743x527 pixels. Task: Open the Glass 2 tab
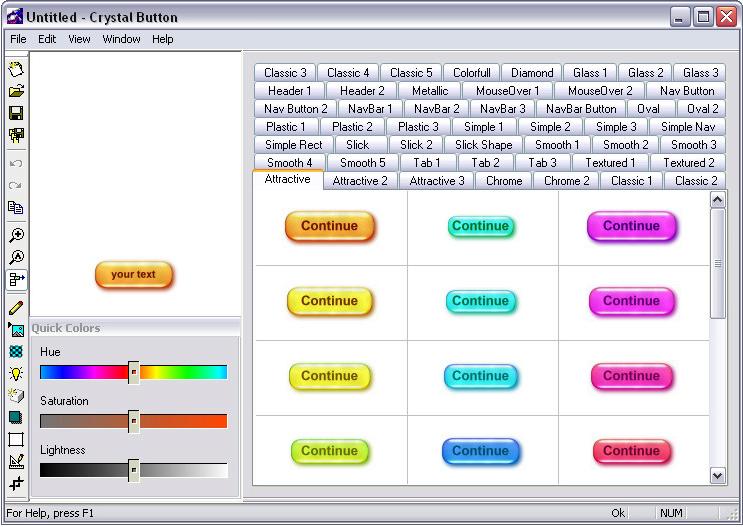coord(646,73)
